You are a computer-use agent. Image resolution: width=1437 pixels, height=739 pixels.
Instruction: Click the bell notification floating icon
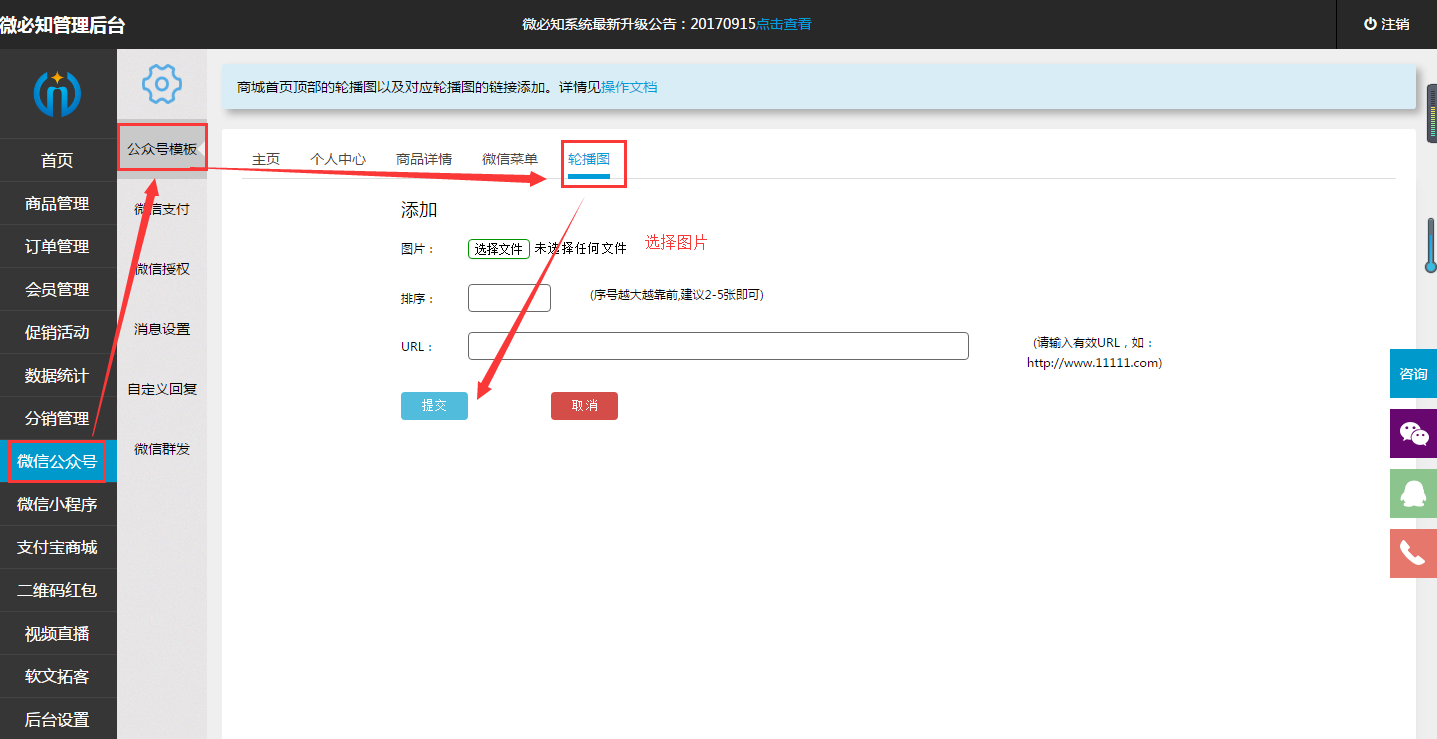[x=1414, y=493]
